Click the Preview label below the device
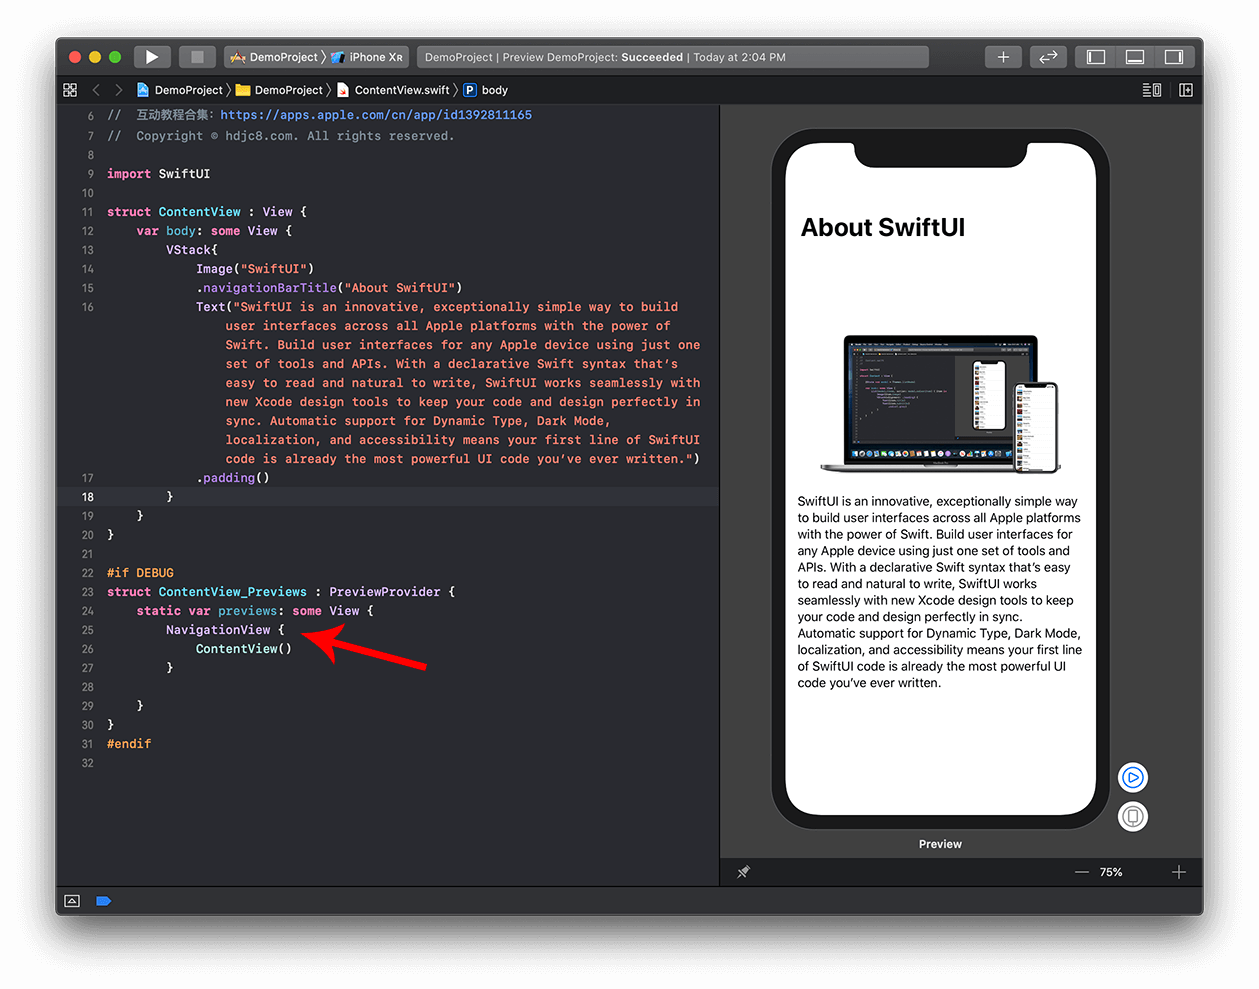This screenshot has height=989, width=1259. pyautogui.click(x=940, y=844)
